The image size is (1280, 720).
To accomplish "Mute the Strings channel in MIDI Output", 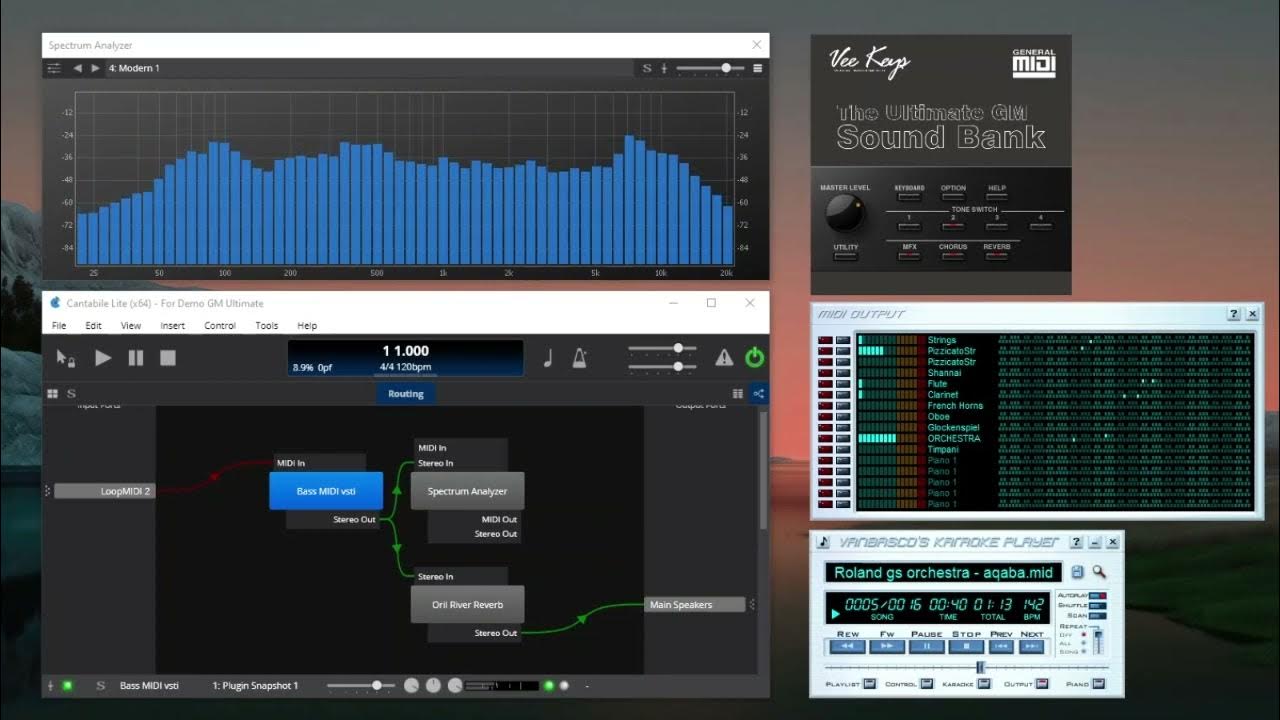I will coord(825,340).
